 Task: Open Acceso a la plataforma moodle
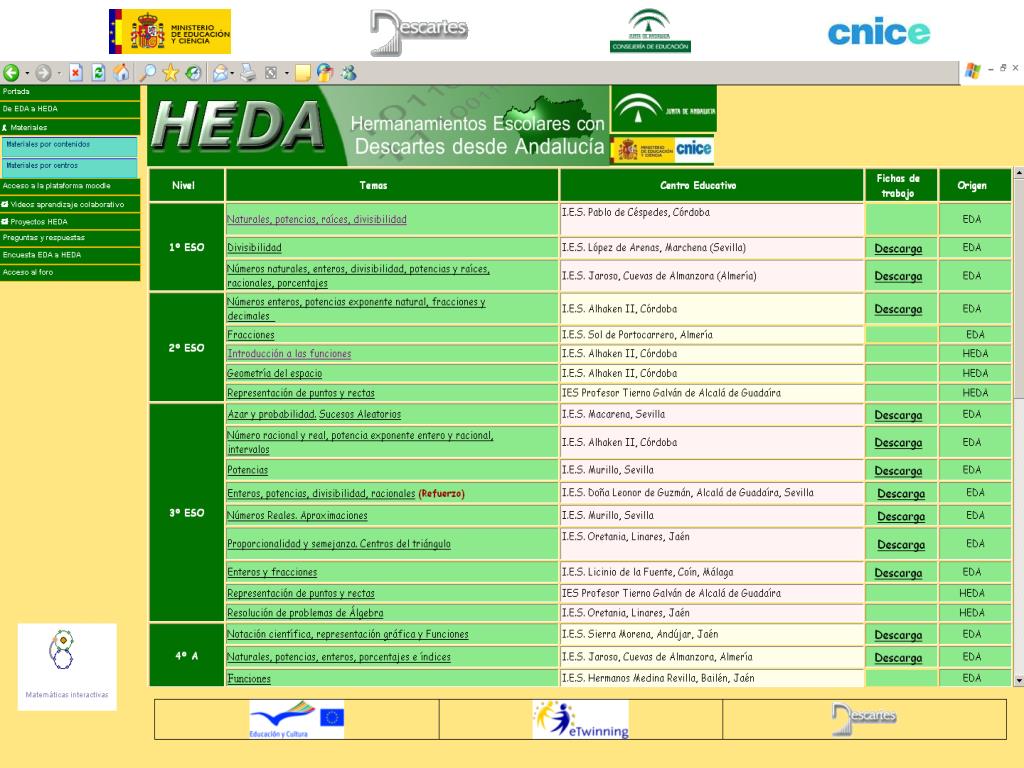pos(70,186)
